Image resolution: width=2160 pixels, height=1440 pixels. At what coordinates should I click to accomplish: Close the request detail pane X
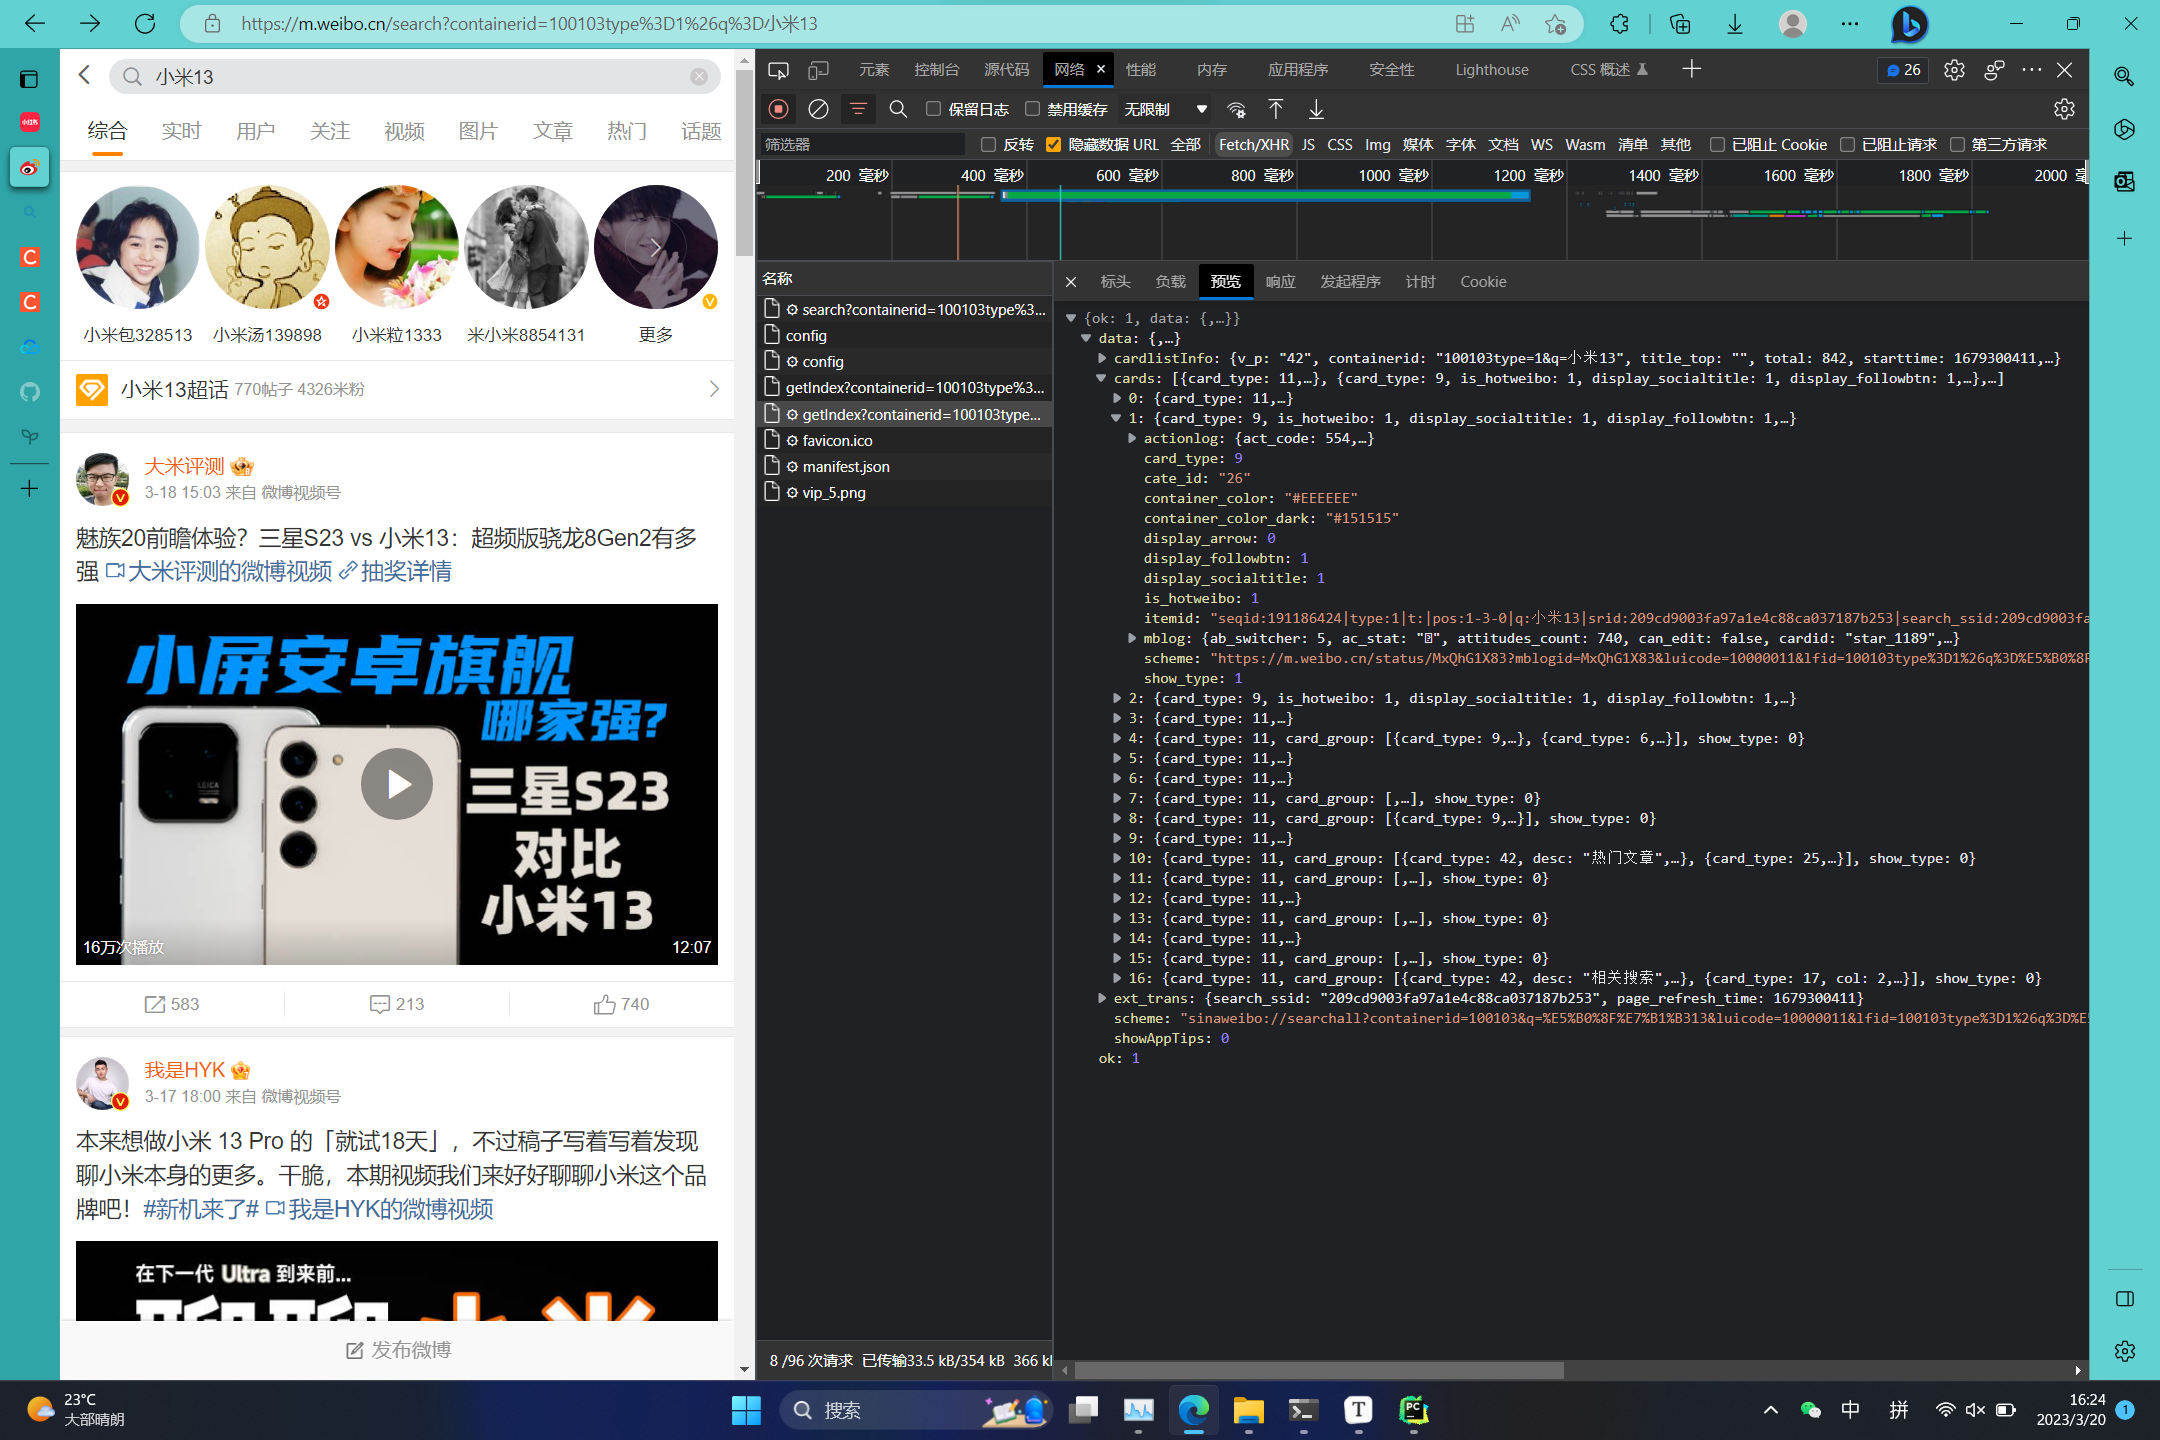pos(1071,282)
